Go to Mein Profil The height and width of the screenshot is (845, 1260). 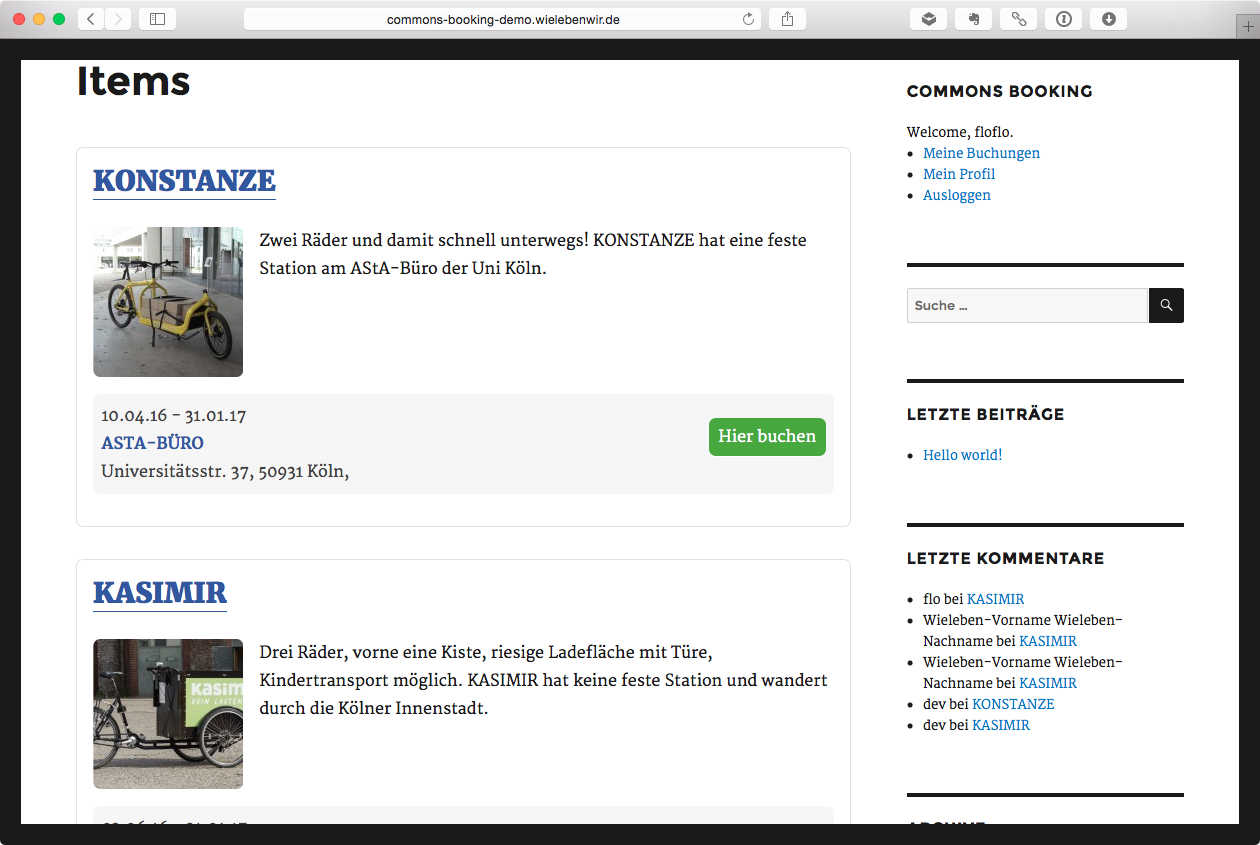coord(959,174)
